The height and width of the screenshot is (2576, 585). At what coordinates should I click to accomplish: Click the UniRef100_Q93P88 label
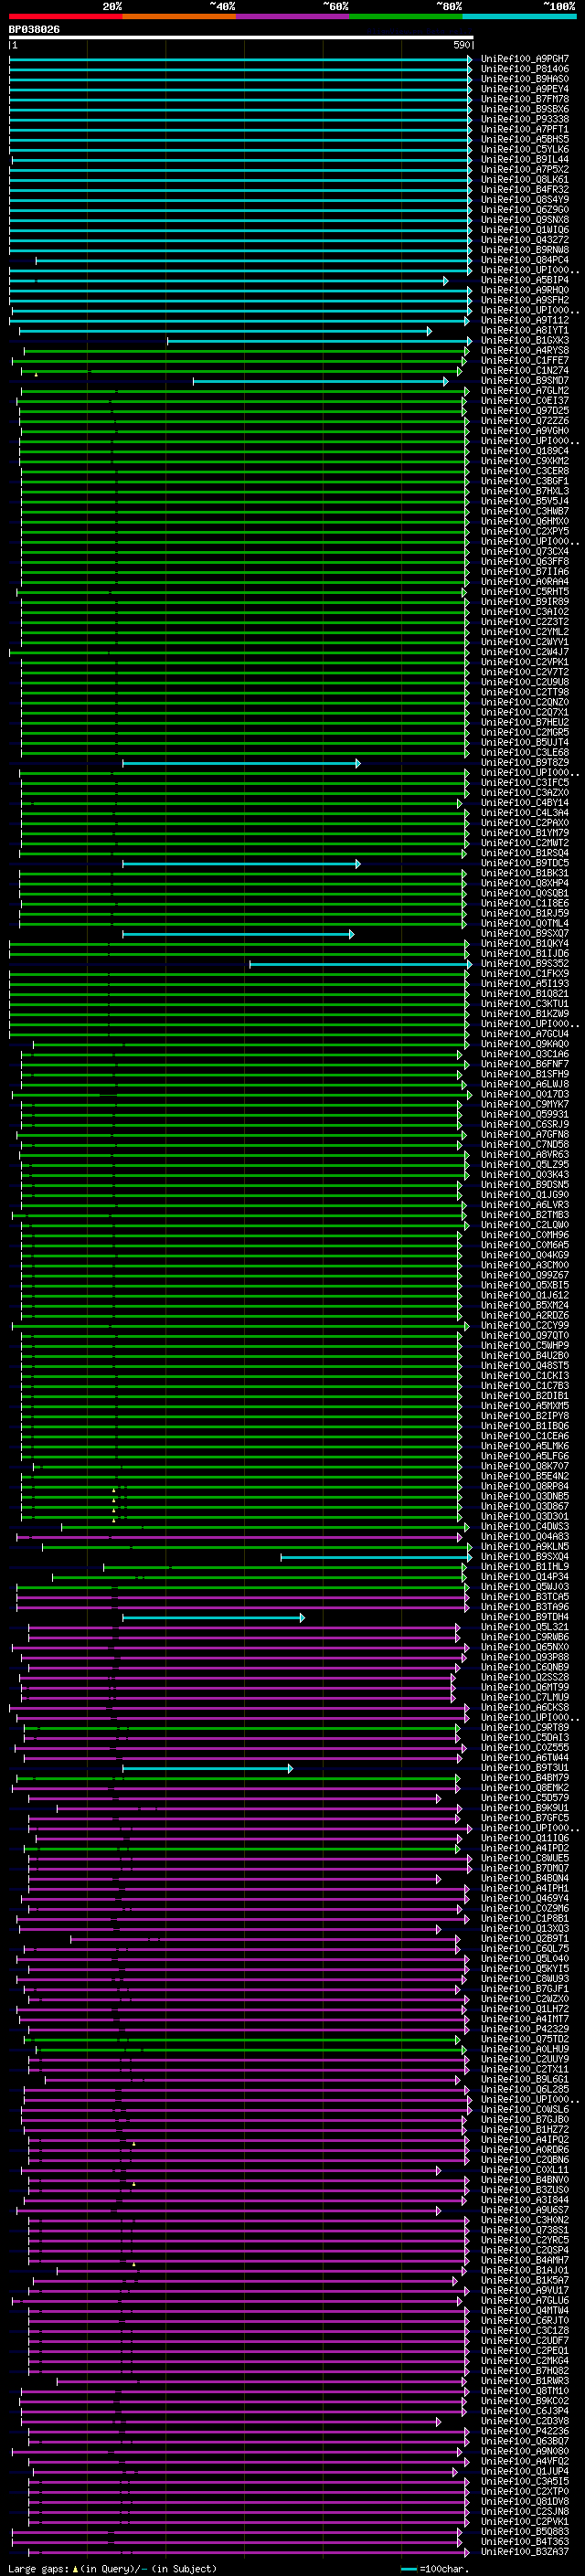click(x=524, y=1658)
